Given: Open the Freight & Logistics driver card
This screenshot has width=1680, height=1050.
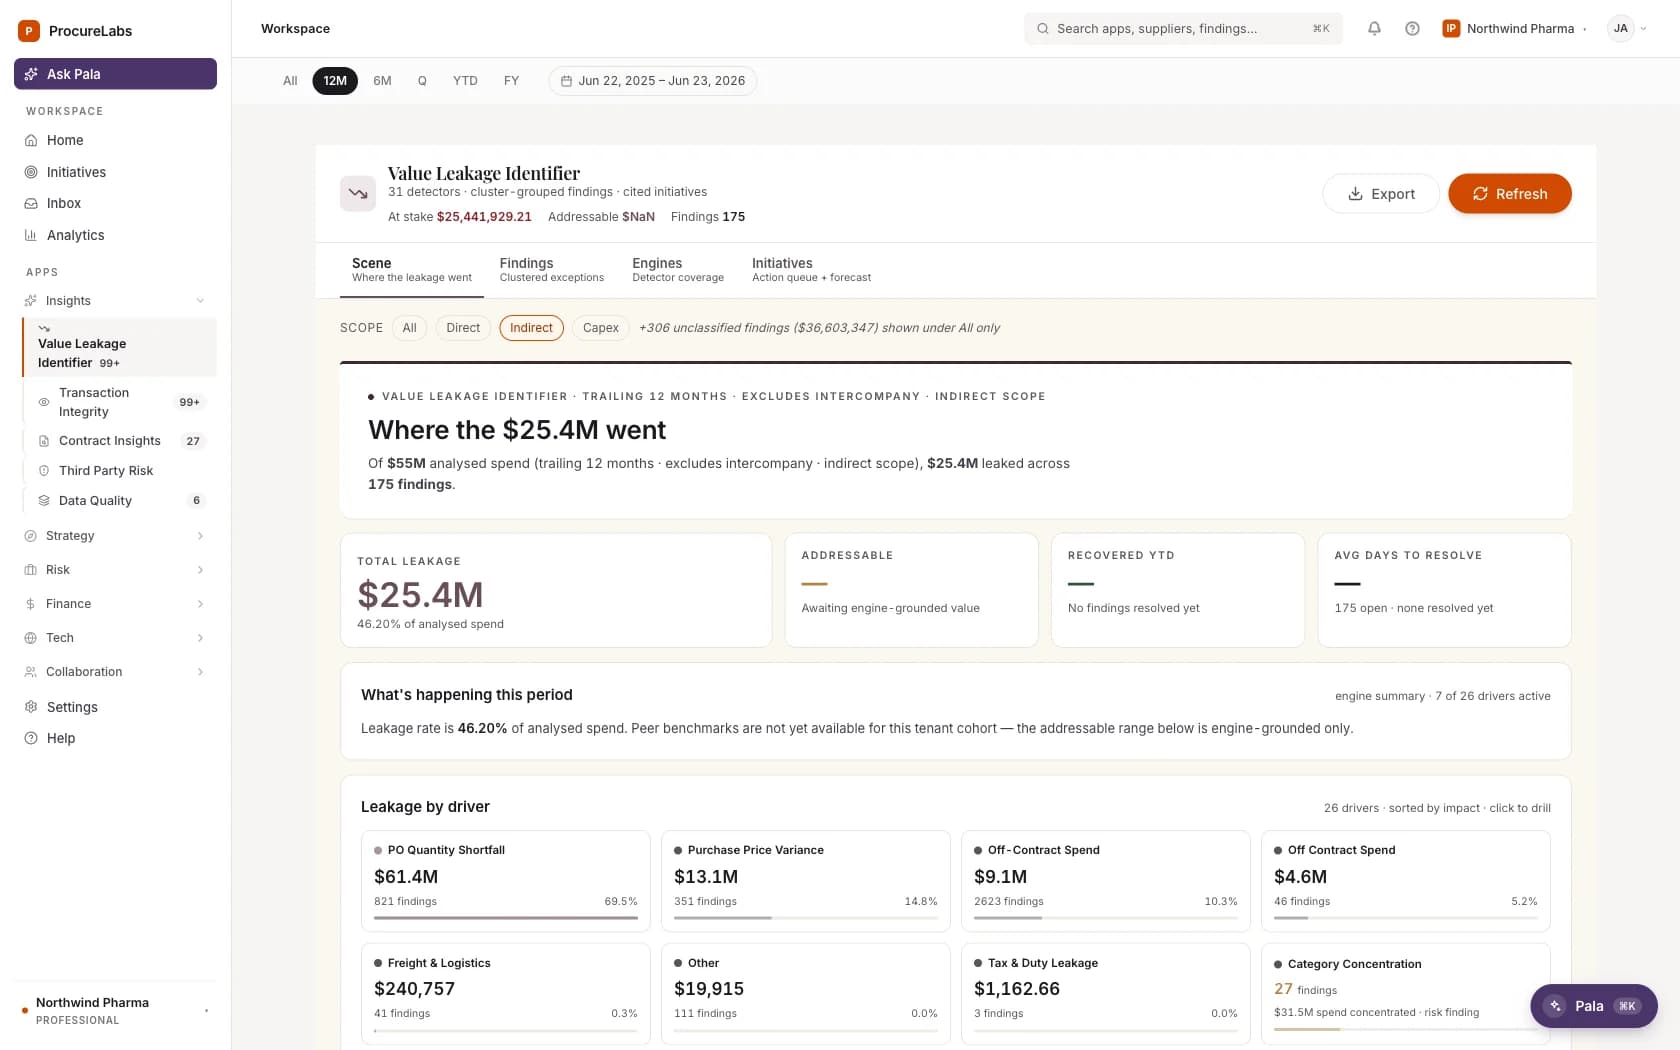Looking at the screenshot, I should coord(506,994).
